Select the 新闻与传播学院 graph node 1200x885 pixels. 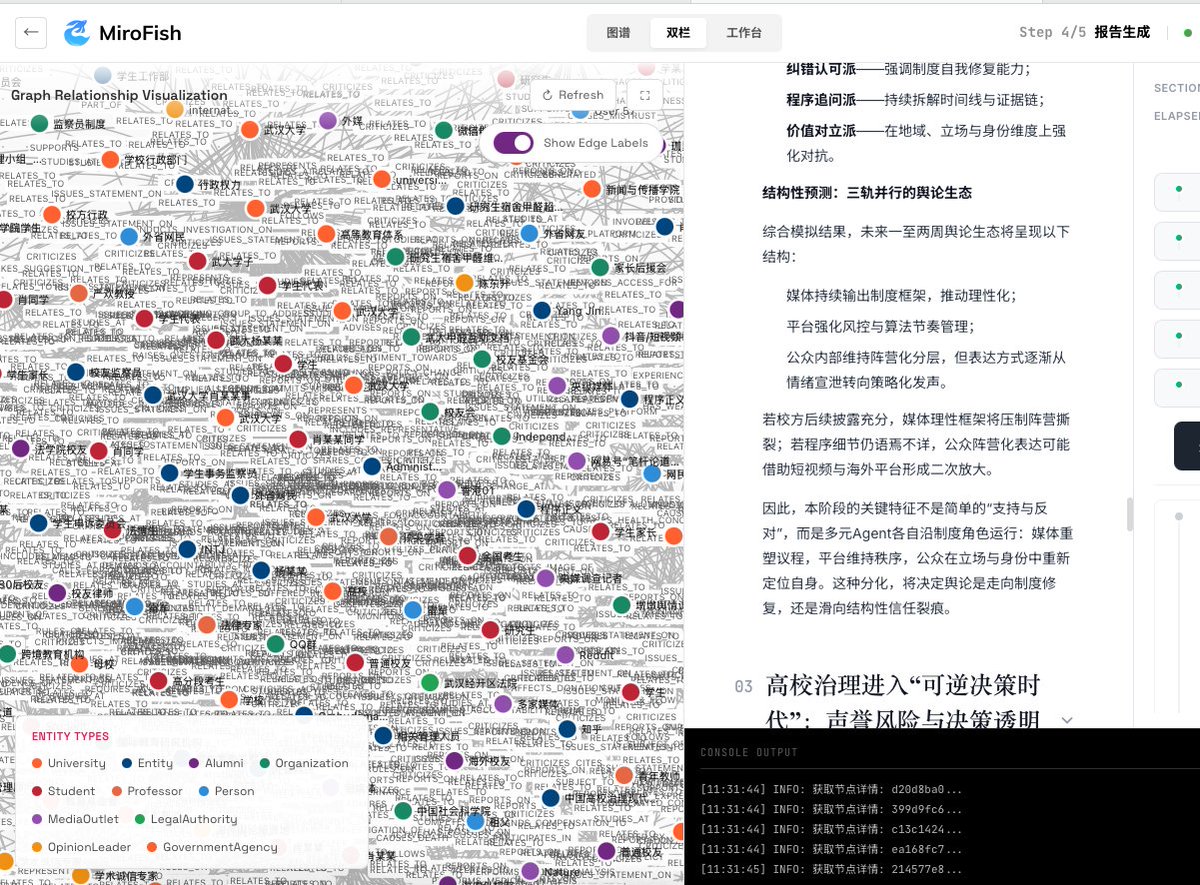[x=592, y=189]
